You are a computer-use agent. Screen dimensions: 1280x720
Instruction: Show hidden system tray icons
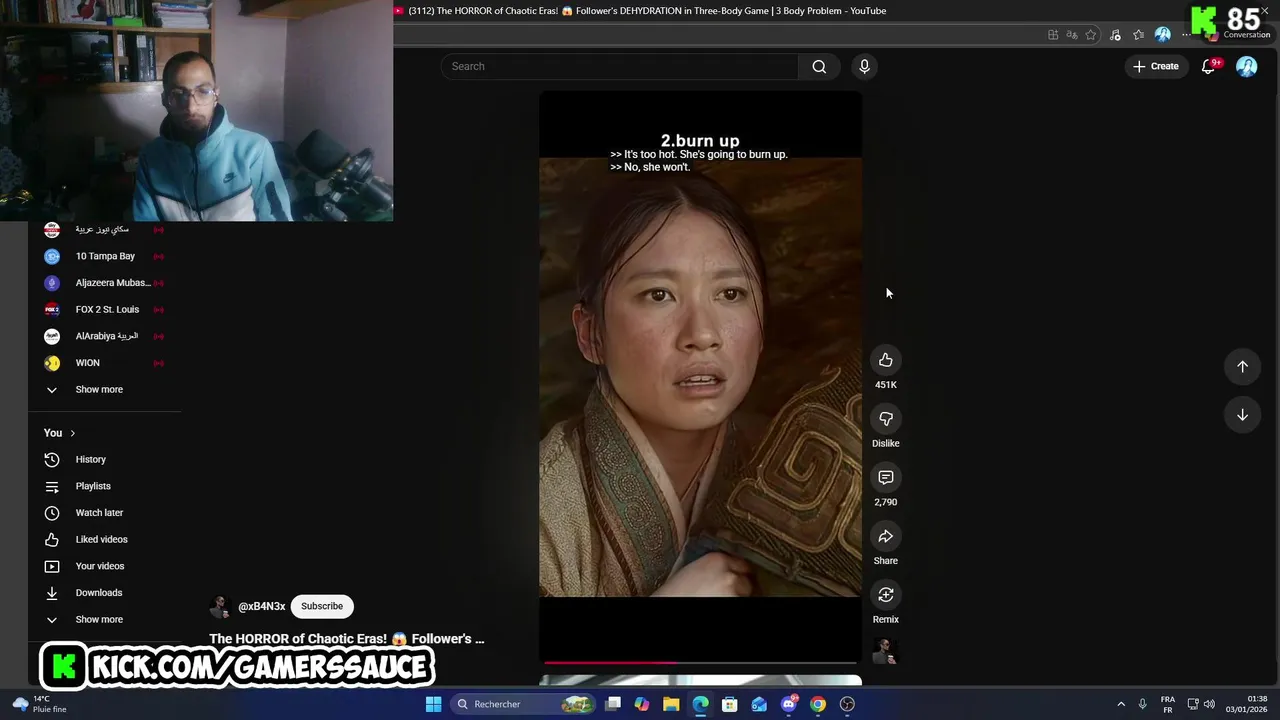pos(1121,704)
